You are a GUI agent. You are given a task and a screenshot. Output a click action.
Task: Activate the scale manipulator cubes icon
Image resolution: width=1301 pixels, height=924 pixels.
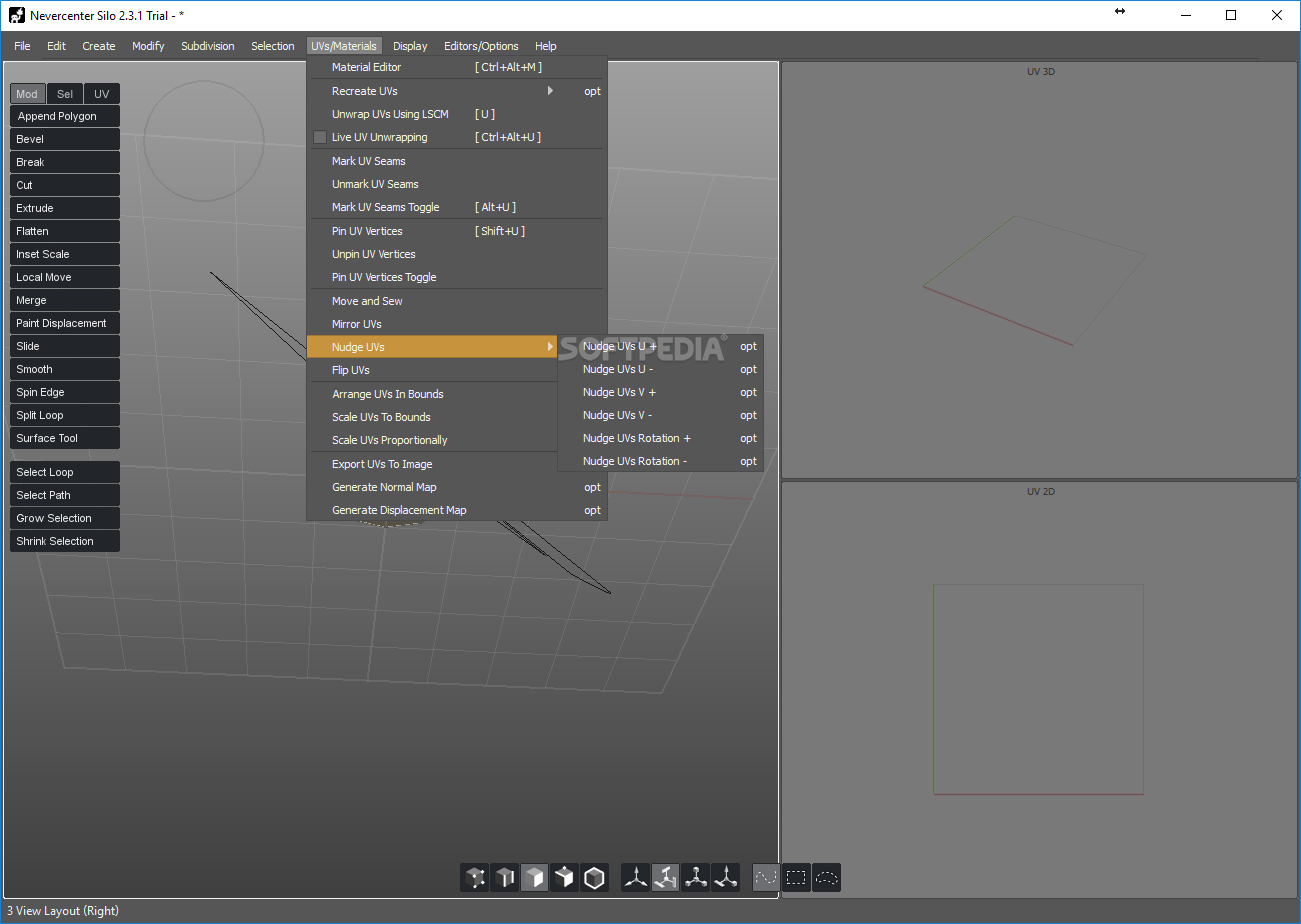[696, 878]
